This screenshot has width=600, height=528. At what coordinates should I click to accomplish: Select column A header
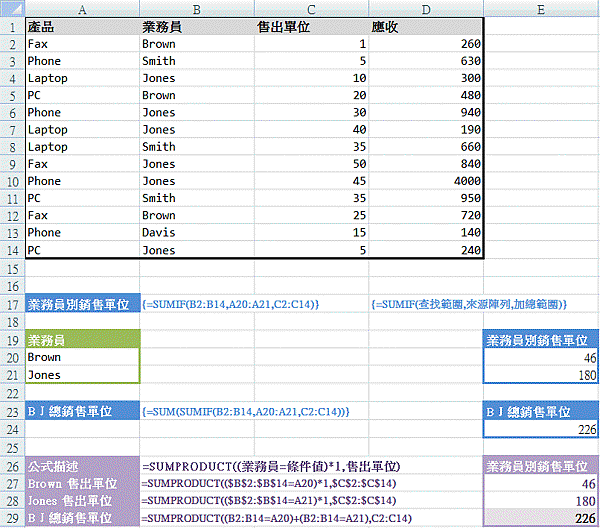click(82, 8)
